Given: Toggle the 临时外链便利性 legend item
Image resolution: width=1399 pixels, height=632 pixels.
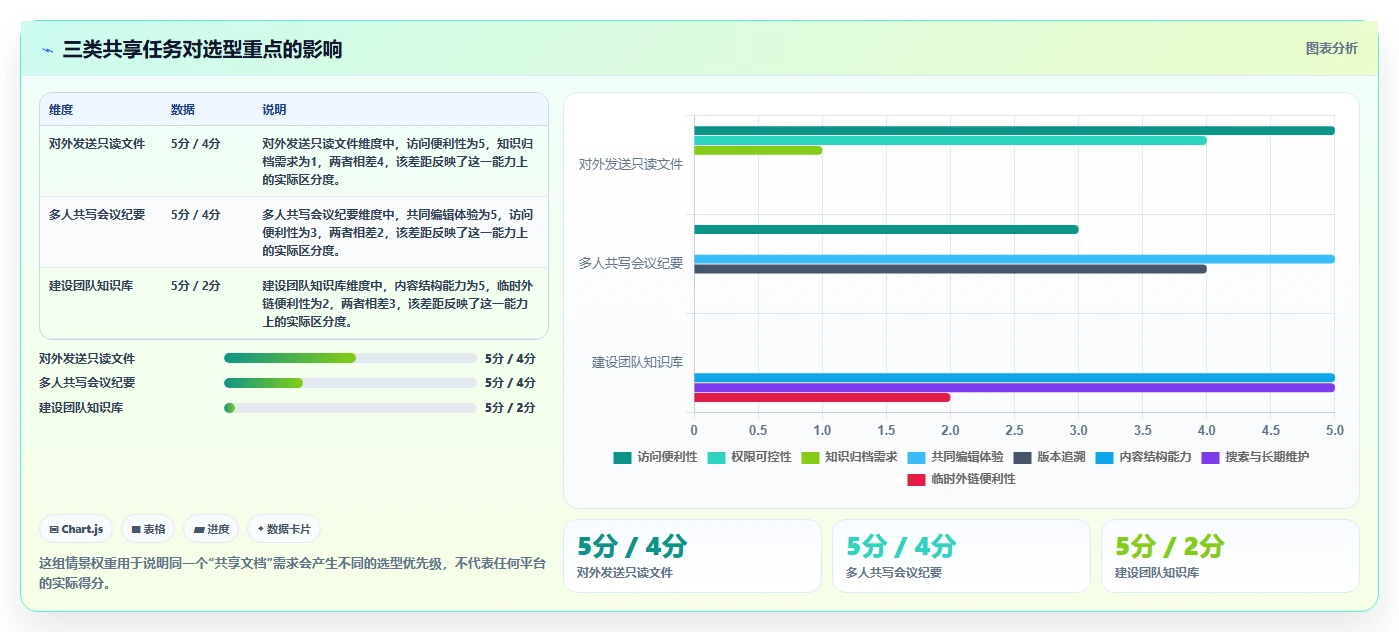Looking at the screenshot, I should click(961, 479).
